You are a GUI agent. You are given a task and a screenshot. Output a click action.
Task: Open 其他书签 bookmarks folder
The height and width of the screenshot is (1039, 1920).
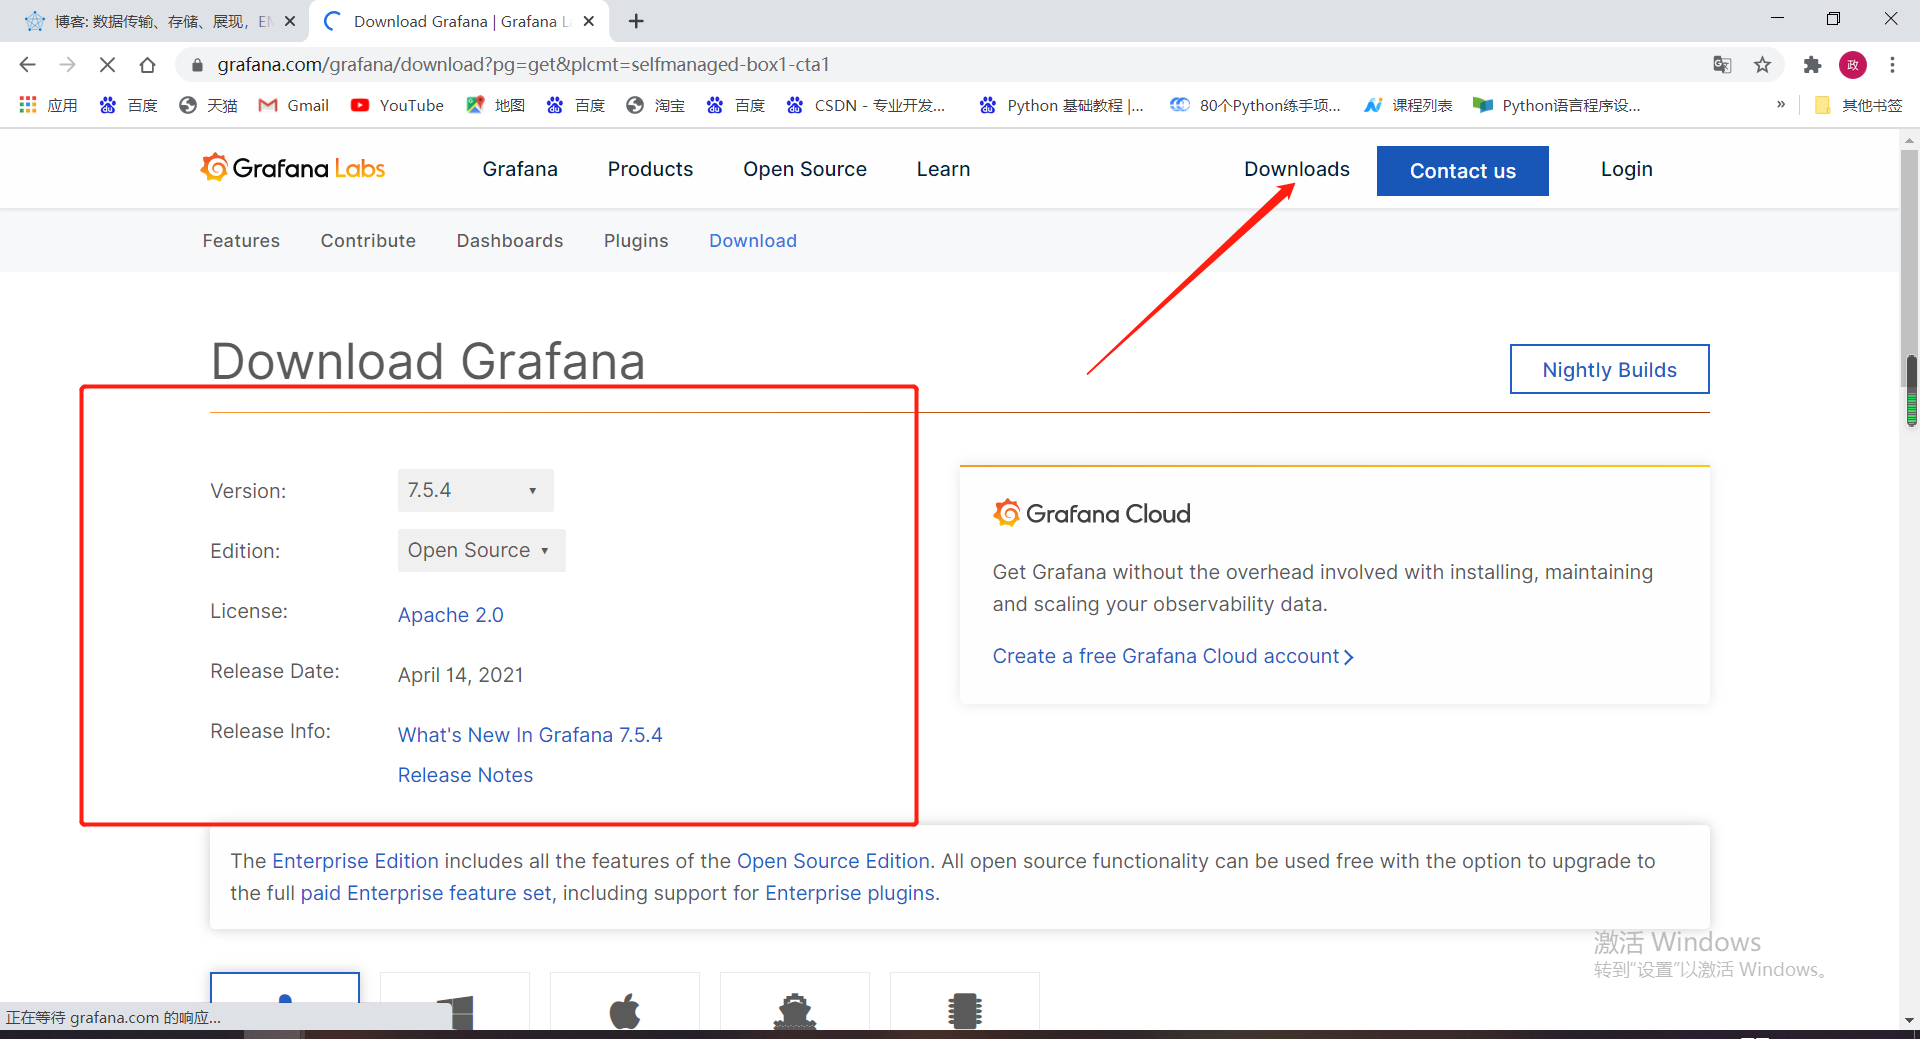tap(1858, 105)
